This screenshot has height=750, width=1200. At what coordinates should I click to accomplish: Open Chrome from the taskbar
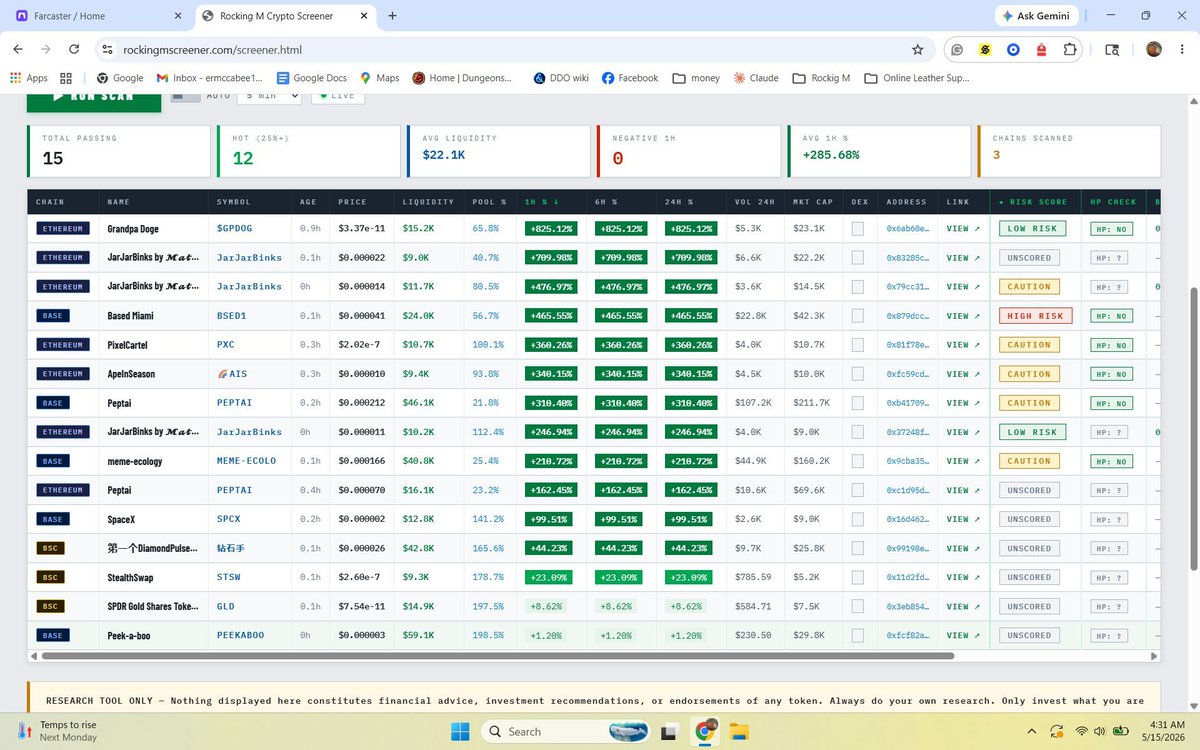click(704, 731)
